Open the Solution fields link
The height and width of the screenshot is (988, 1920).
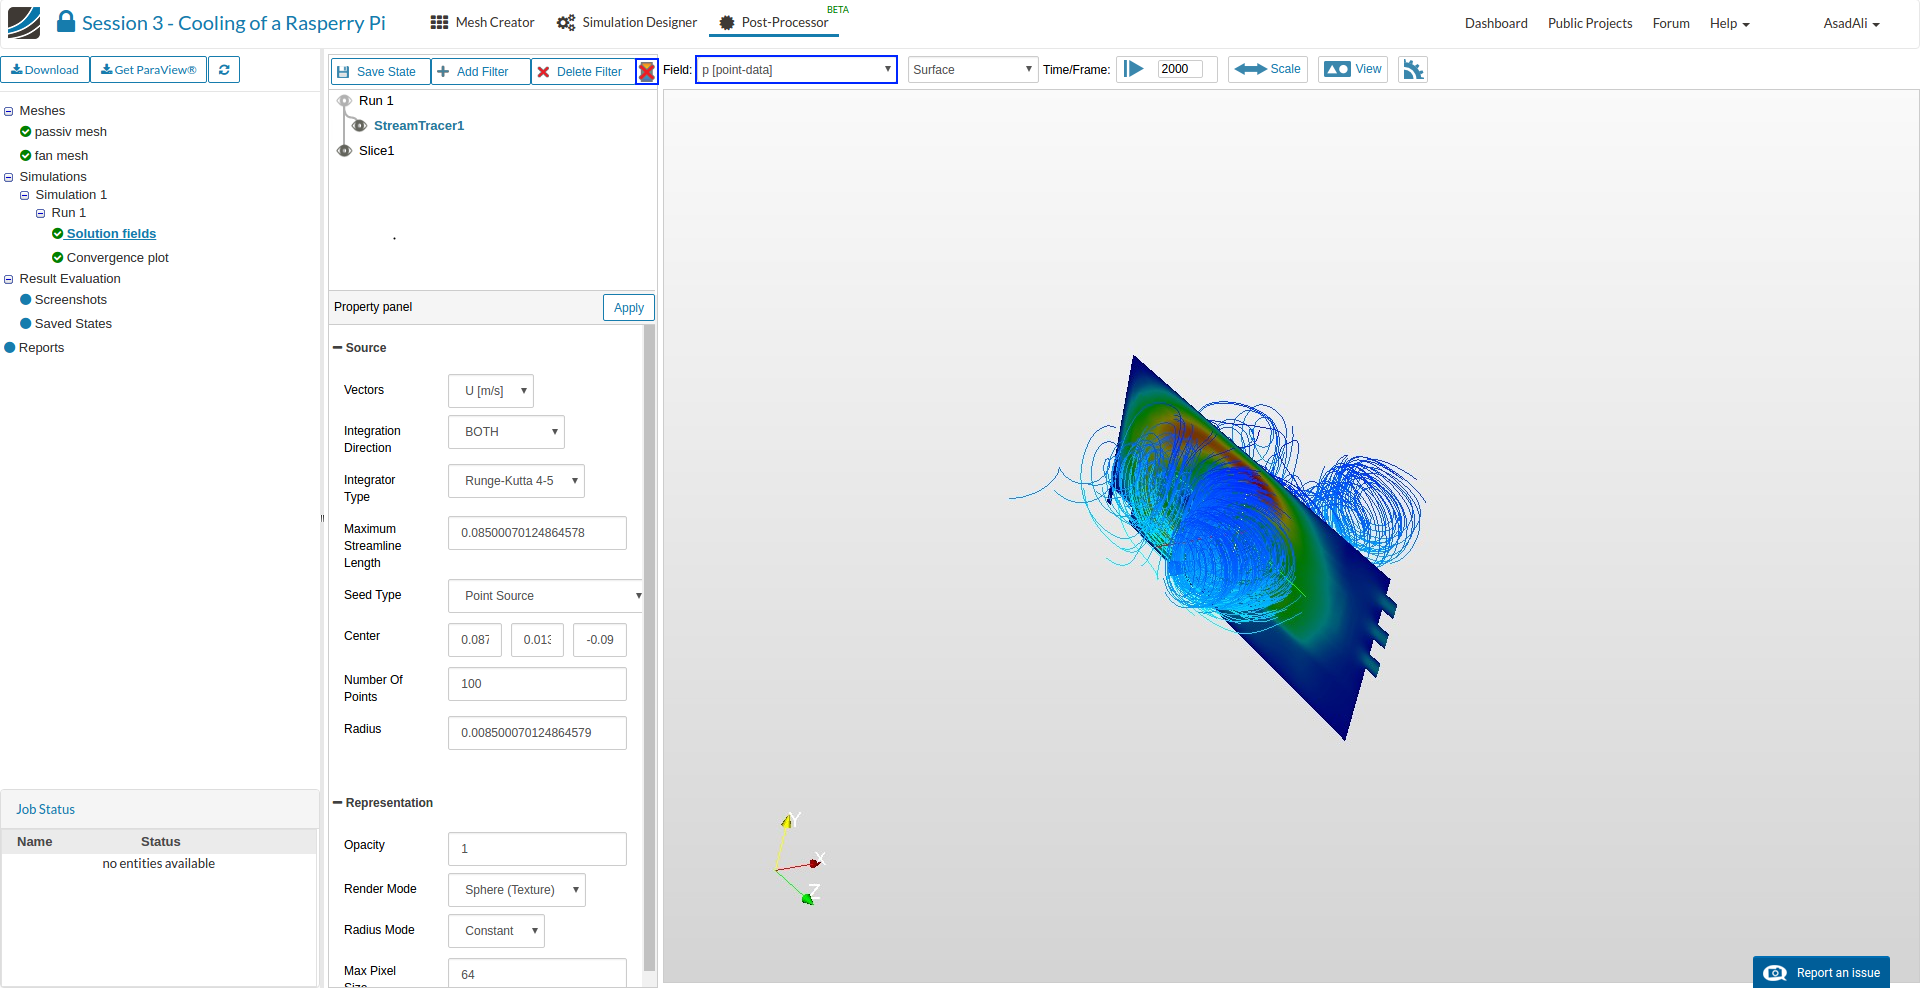pos(111,234)
